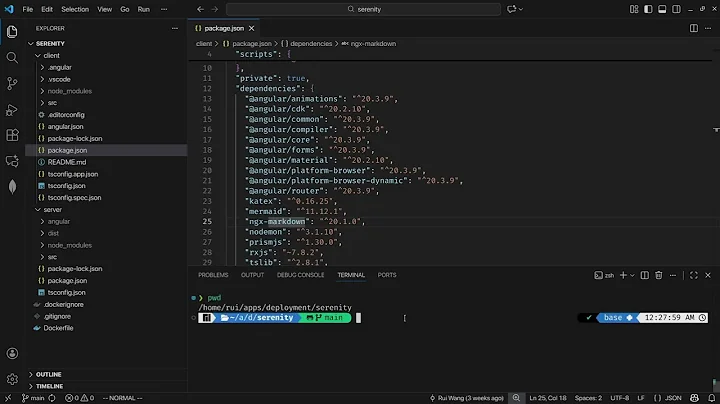Switch to the DEBUG CONSOLE tab

point(300,275)
